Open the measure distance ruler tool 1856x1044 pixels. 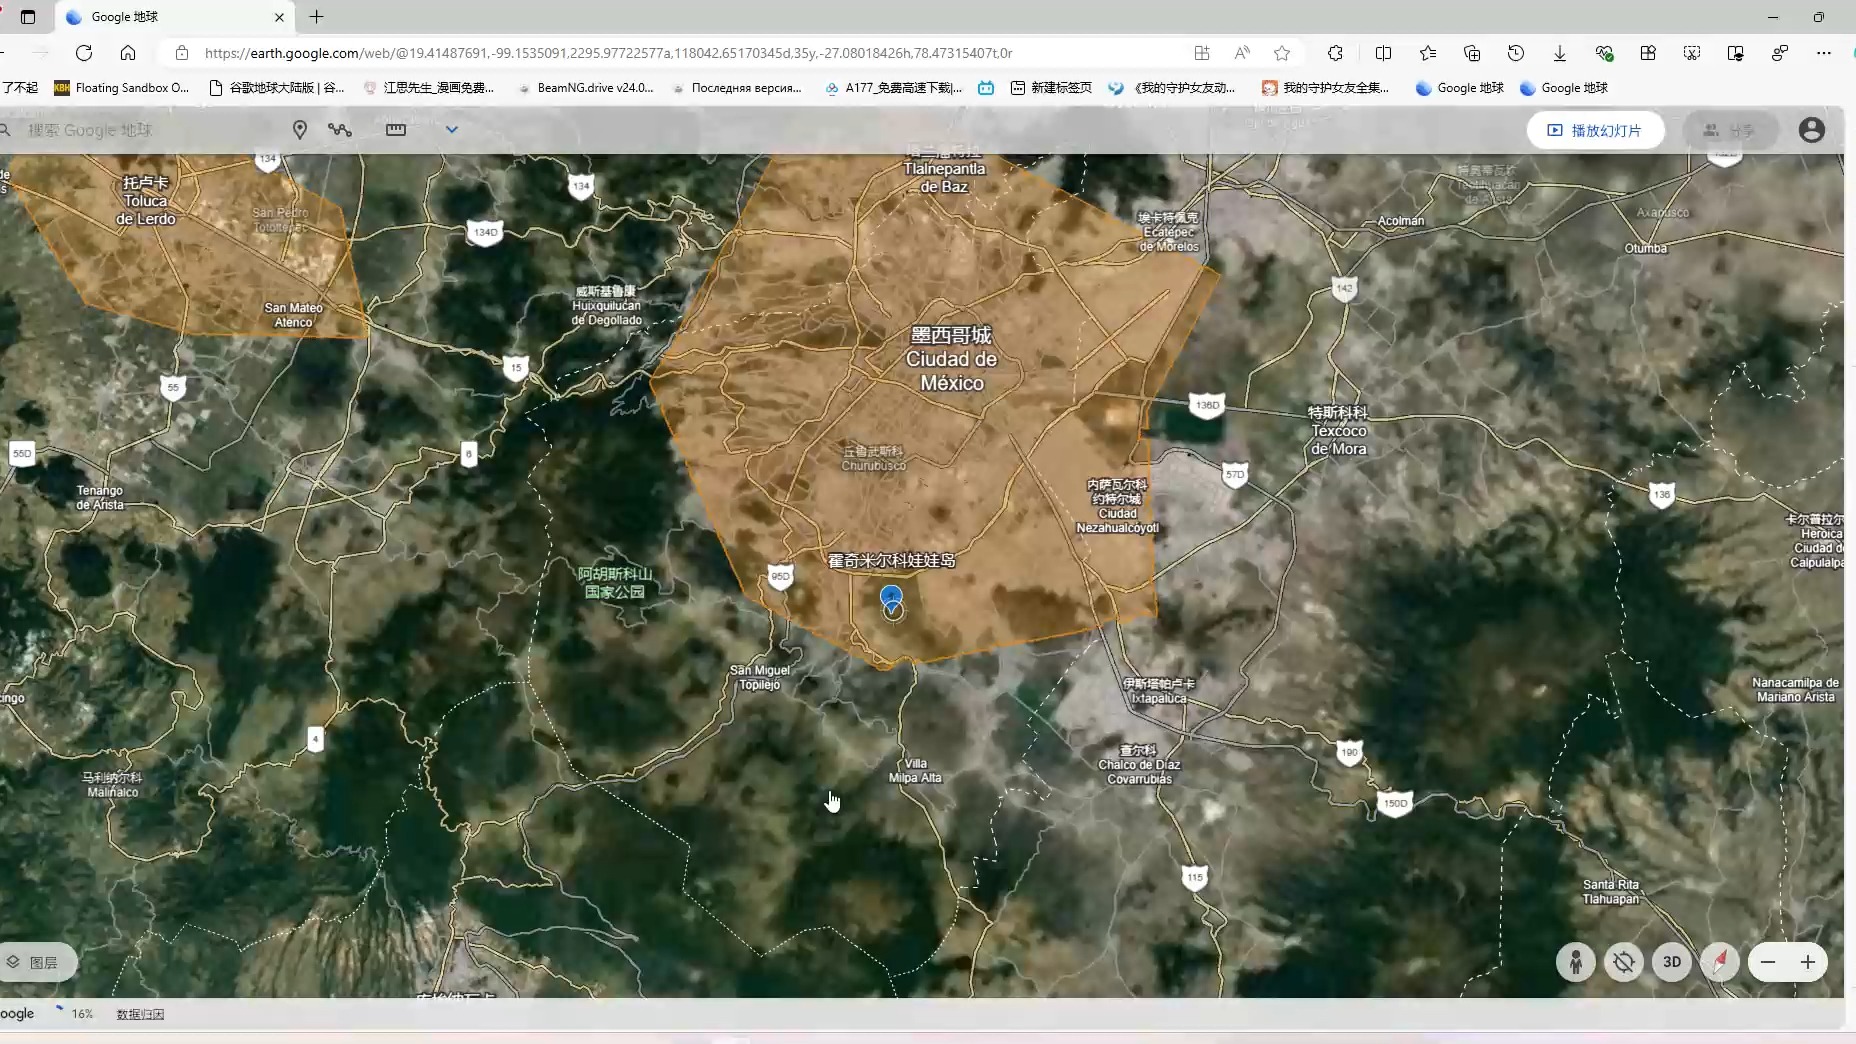[396, 130]
